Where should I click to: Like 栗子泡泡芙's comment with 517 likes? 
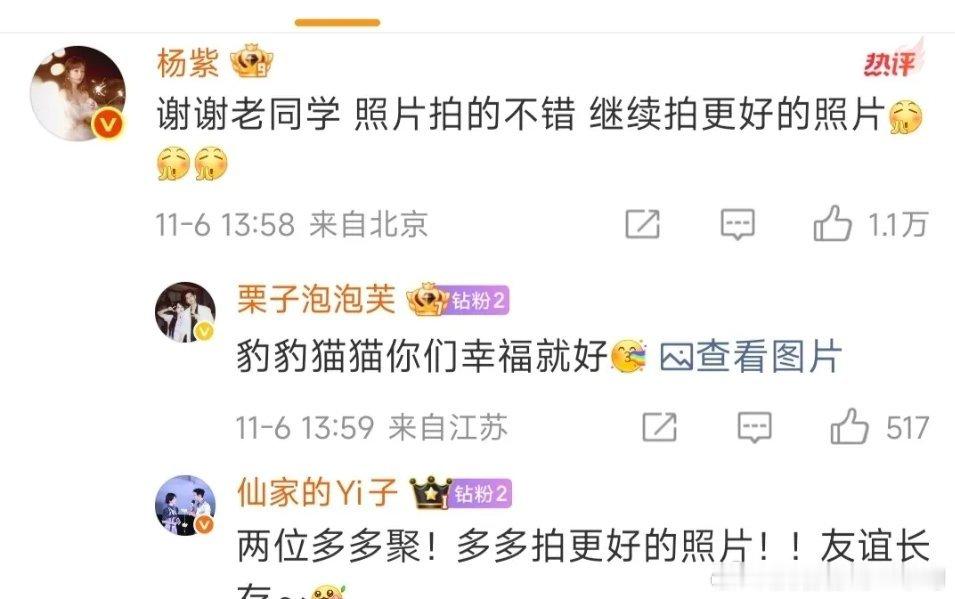850,427
